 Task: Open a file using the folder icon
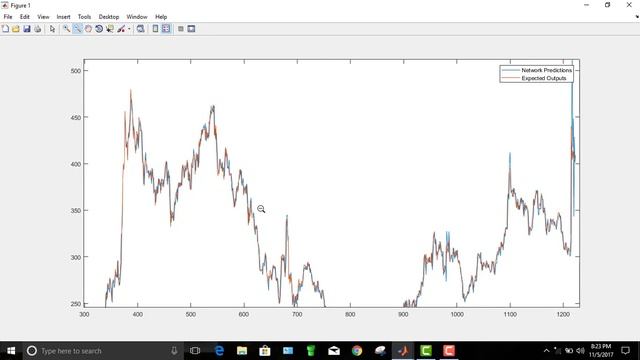(x=16, y=29)
